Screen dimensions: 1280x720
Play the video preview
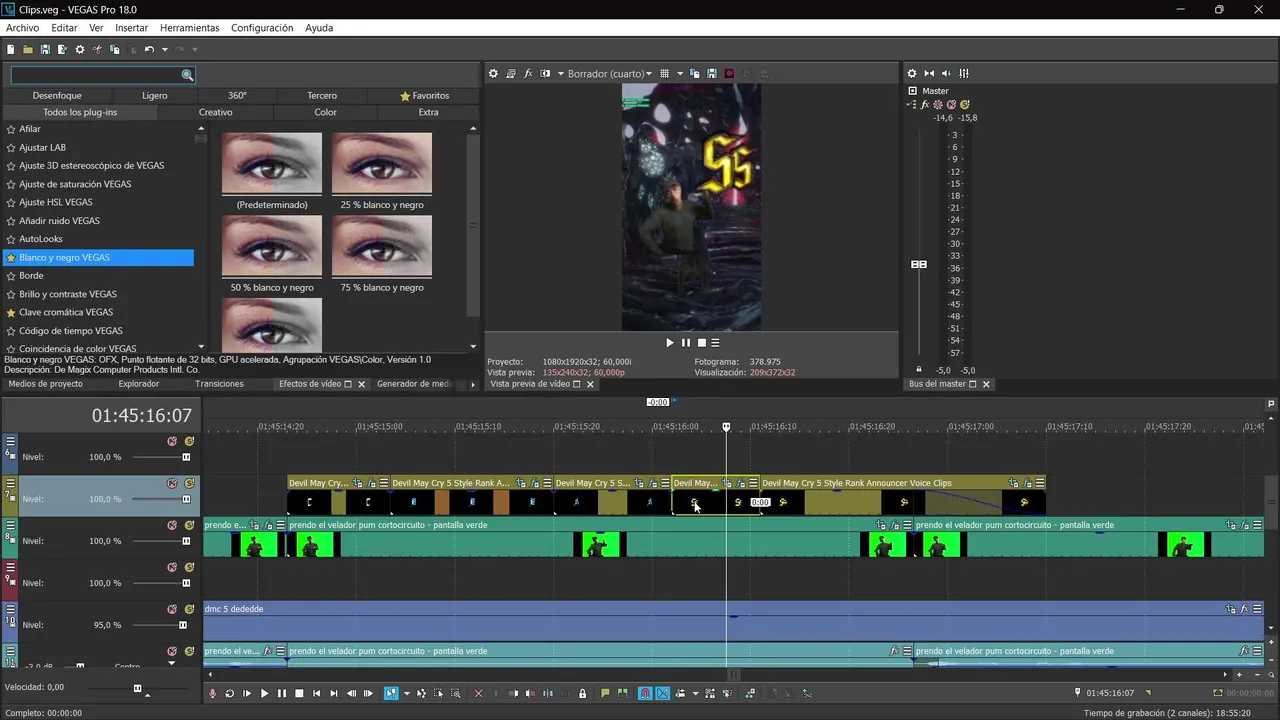(x=670, y=343)
